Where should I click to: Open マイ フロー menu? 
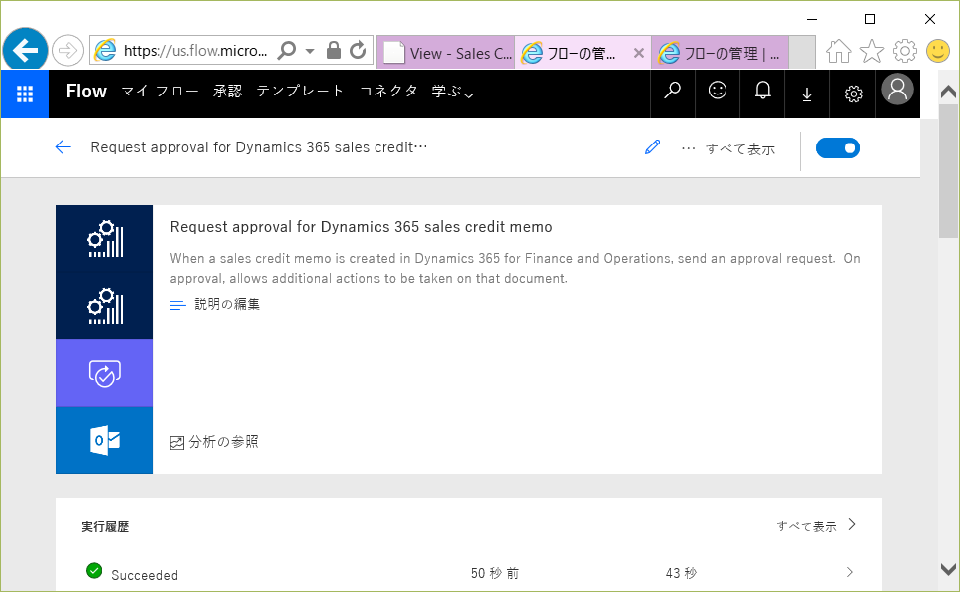(x=160, y=91)
